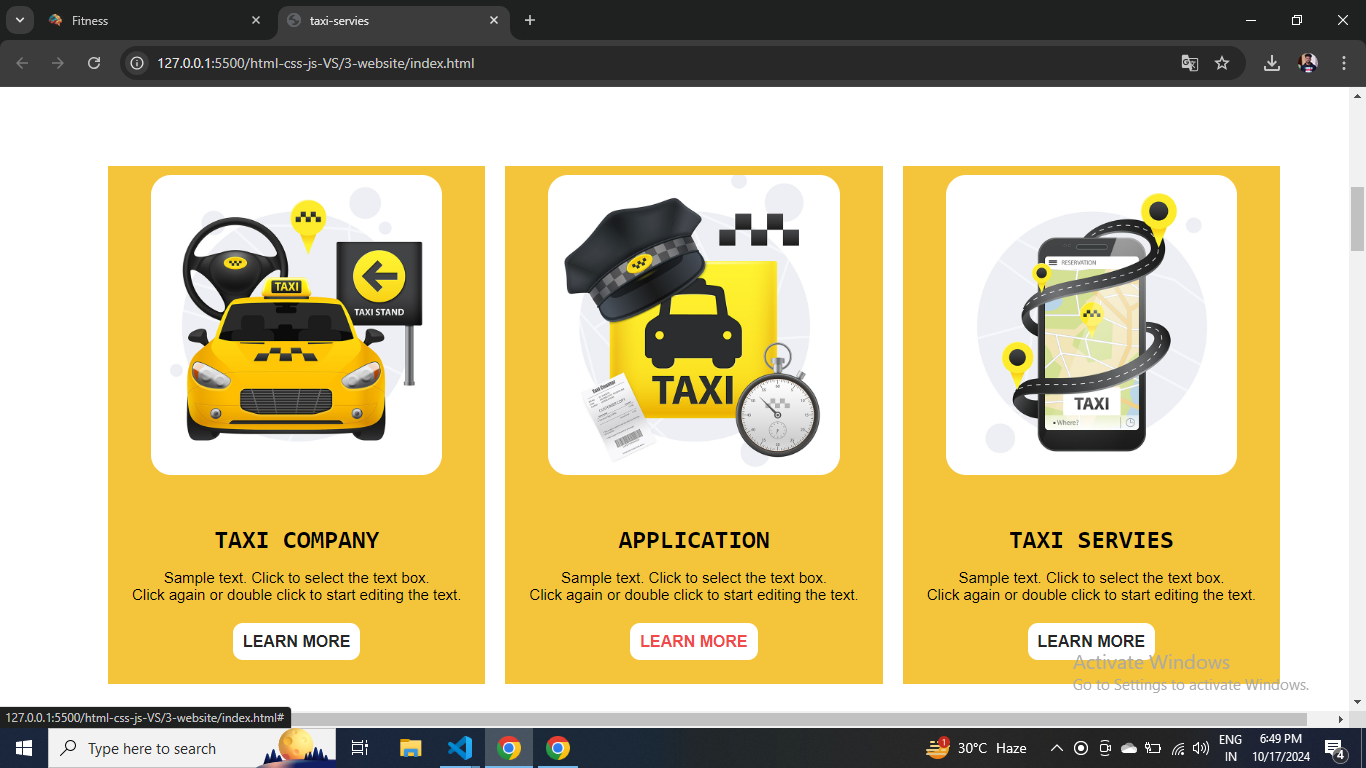Click the circular recording tray icon

click(x=1081, y=748)
